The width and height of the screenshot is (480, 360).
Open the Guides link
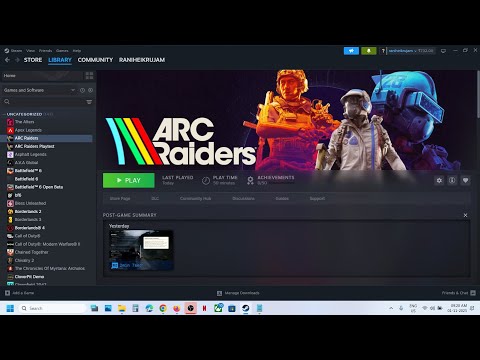click(282, 199)
